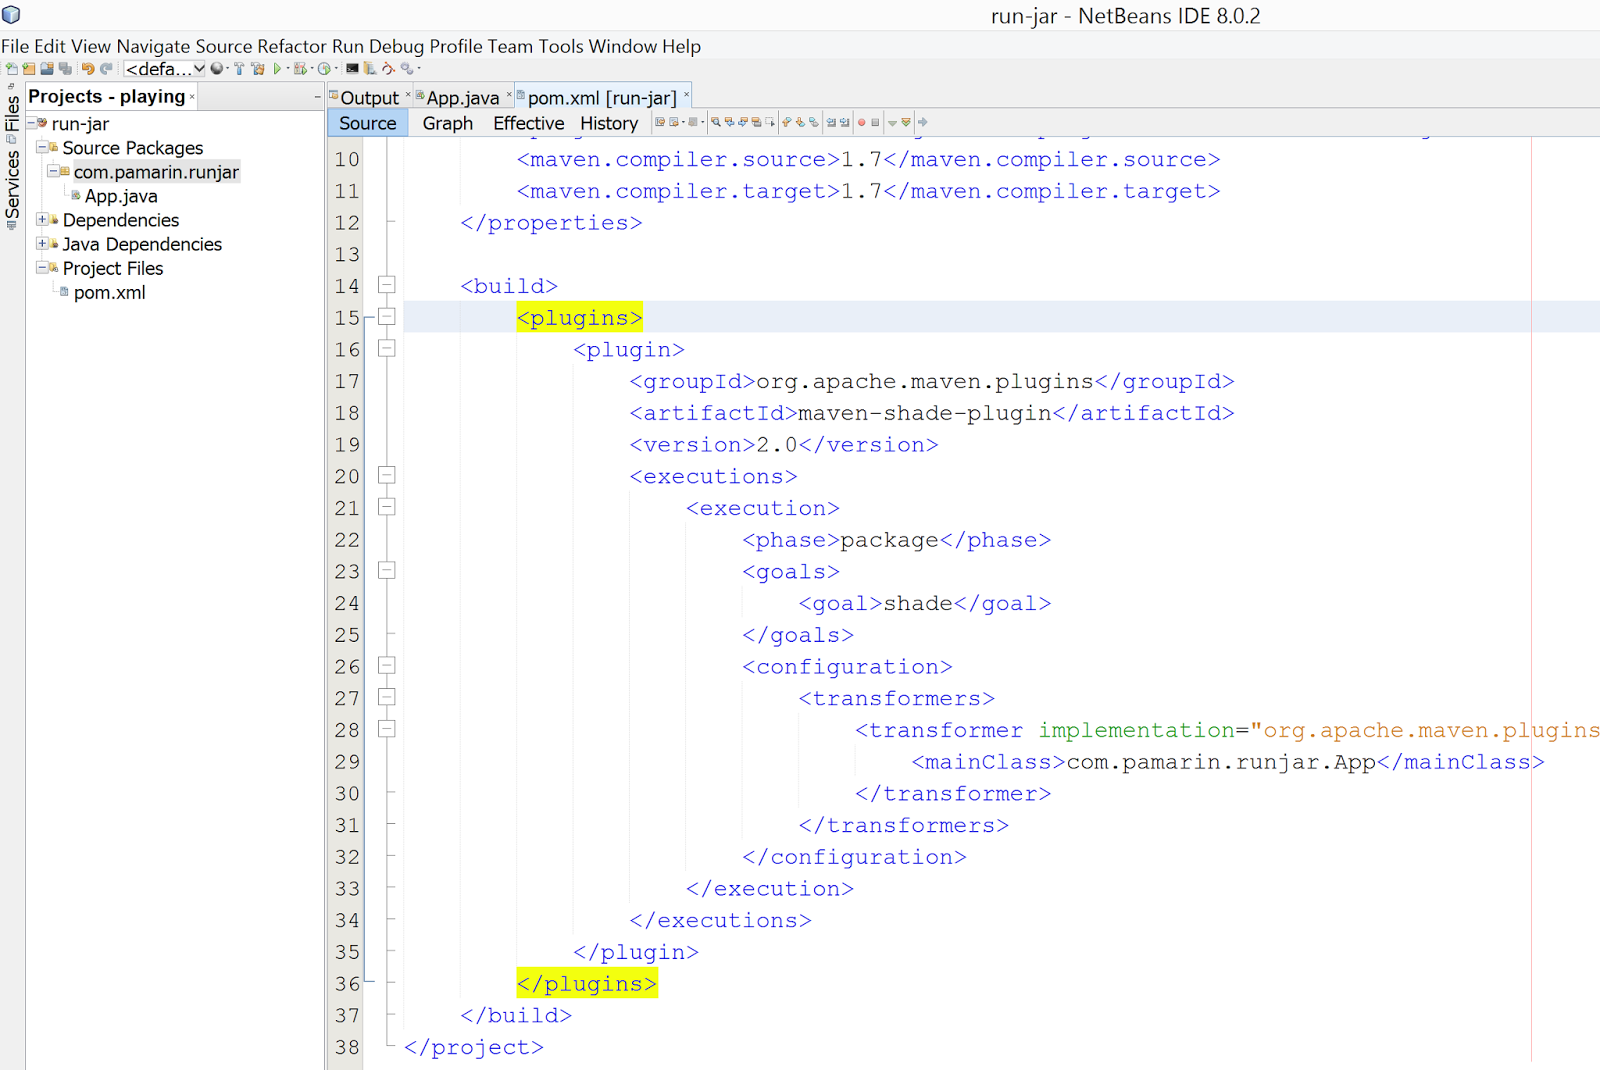Screen dimensions: 1600x1070
Task: Minimize the Projects panel with the dash button
Action: coord(317,97)
